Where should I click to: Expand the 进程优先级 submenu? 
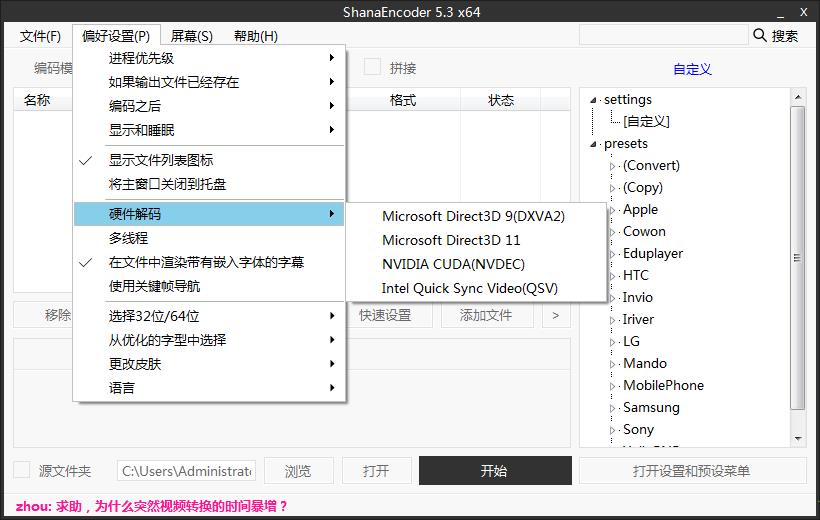pos(209,58)
